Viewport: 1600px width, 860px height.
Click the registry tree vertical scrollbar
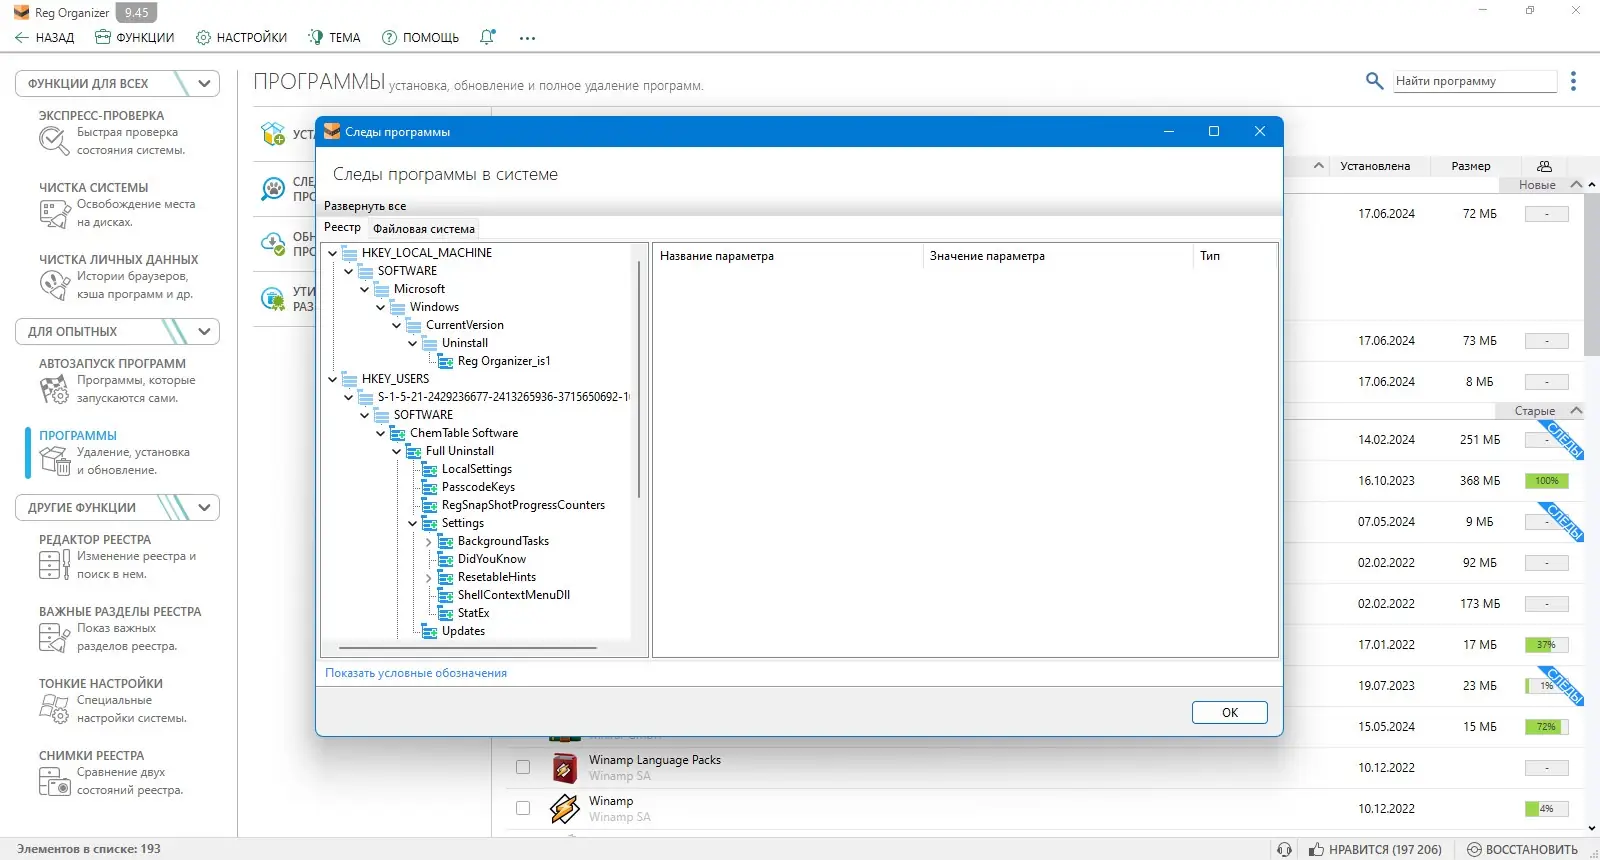pyautogui.click(x=639, y=380)
